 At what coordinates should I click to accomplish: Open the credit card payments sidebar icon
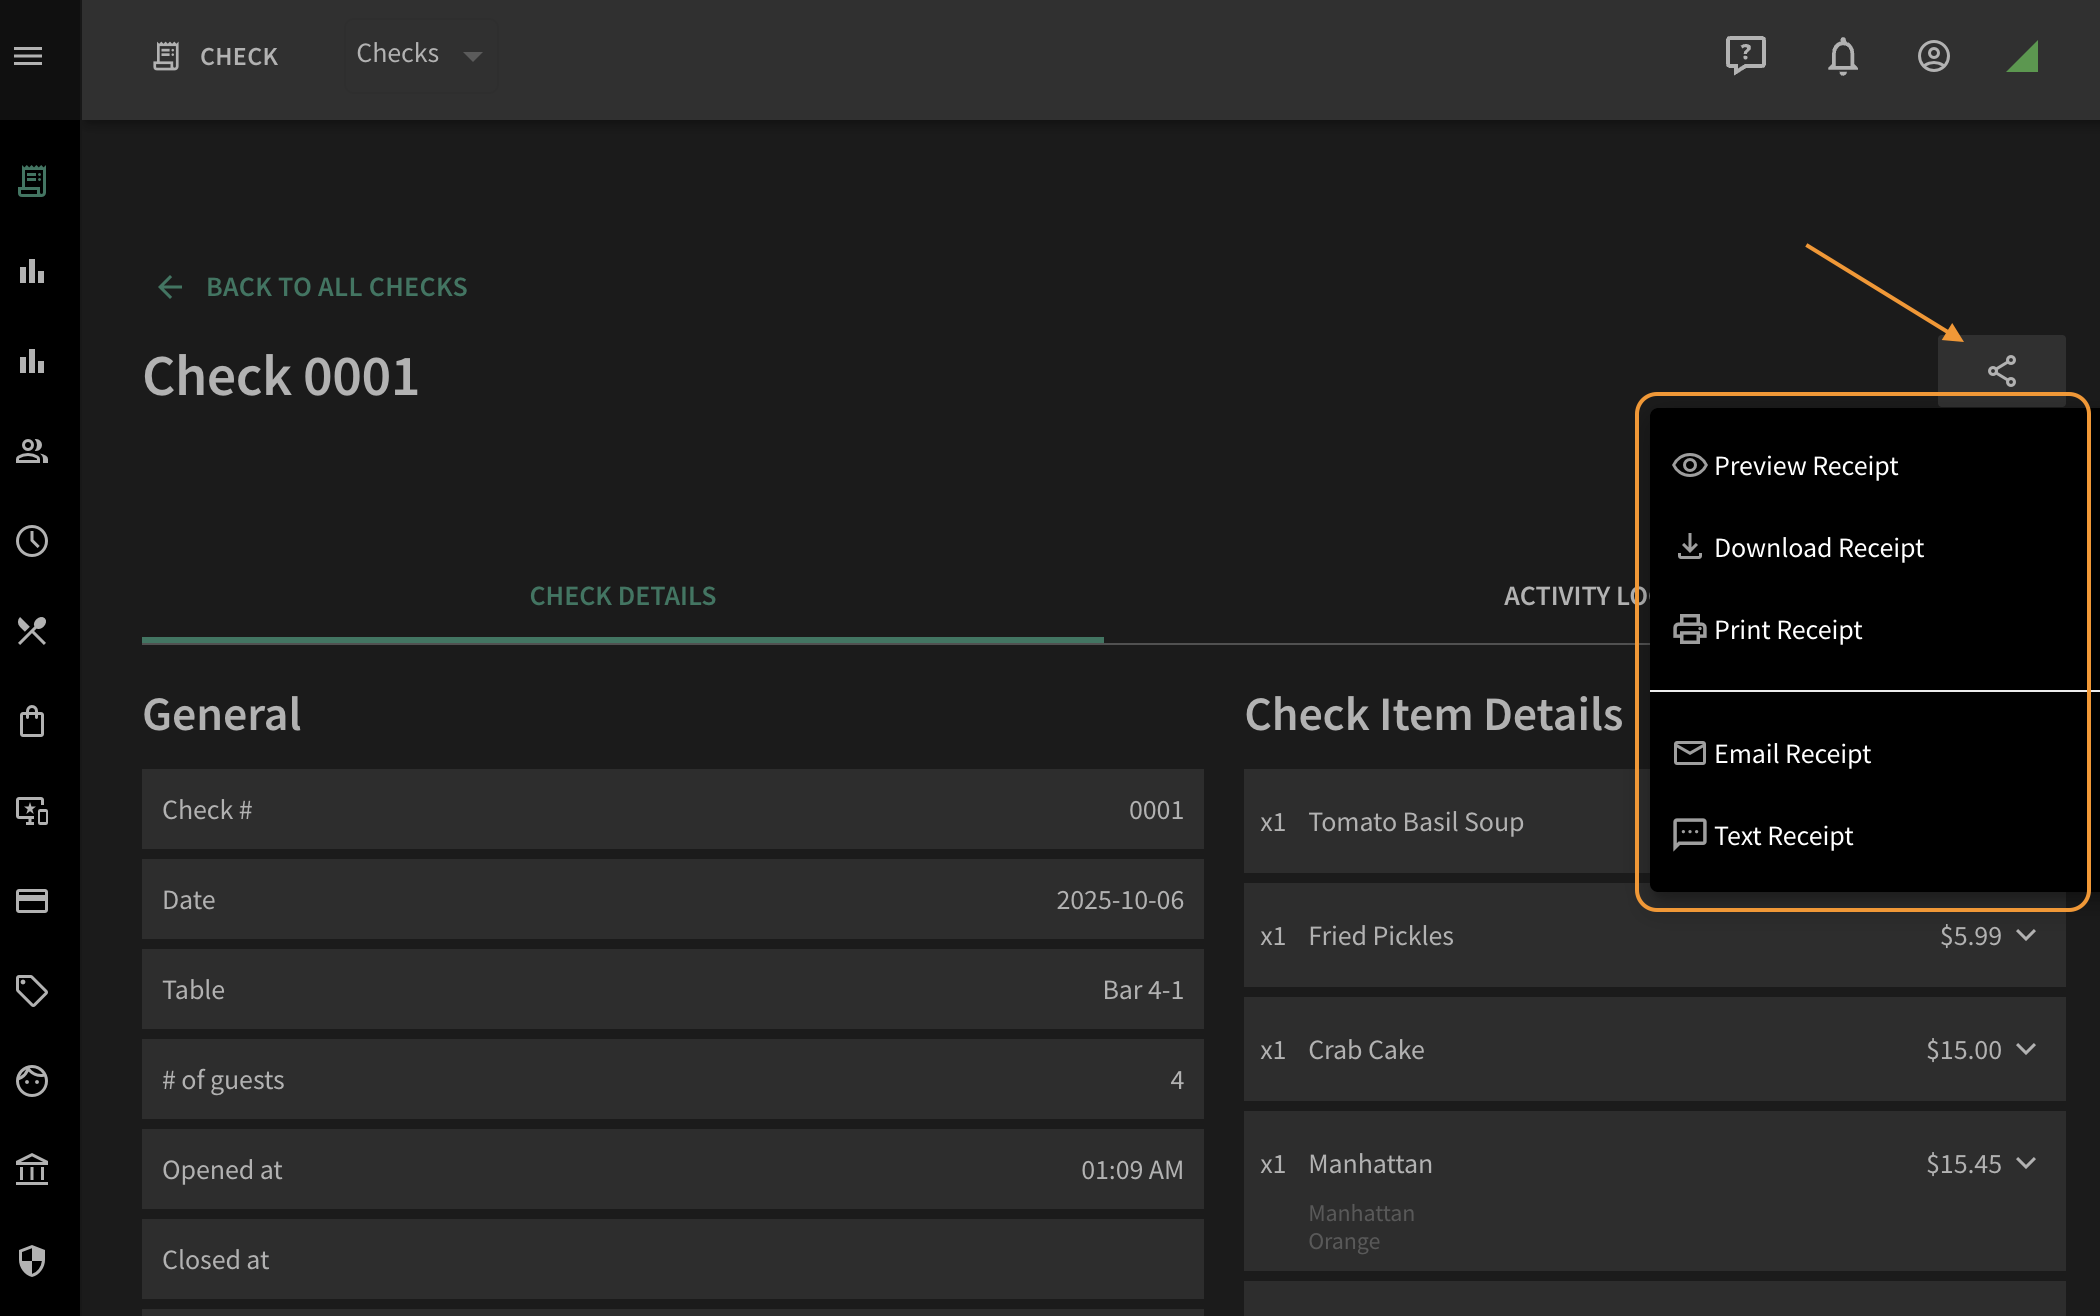pyautogui.click(x=32, y=901)
